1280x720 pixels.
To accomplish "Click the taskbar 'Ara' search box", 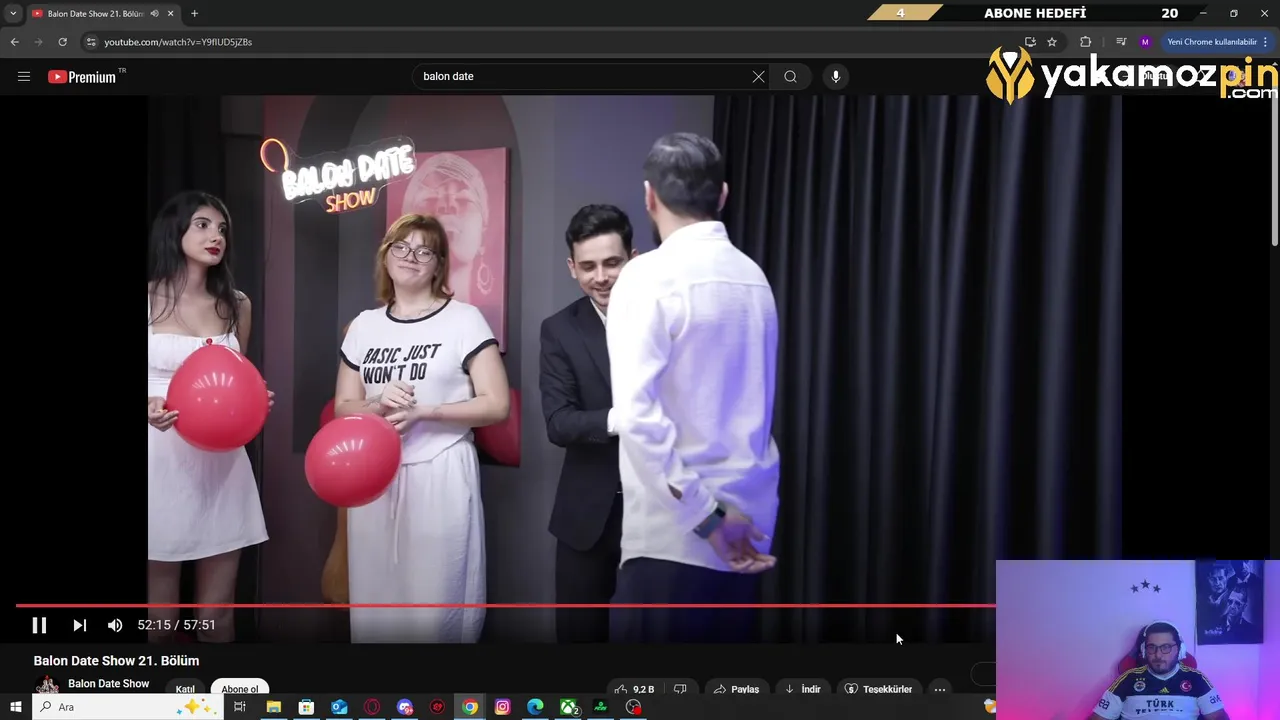I will pyautogui.click(x=127, y=707).
